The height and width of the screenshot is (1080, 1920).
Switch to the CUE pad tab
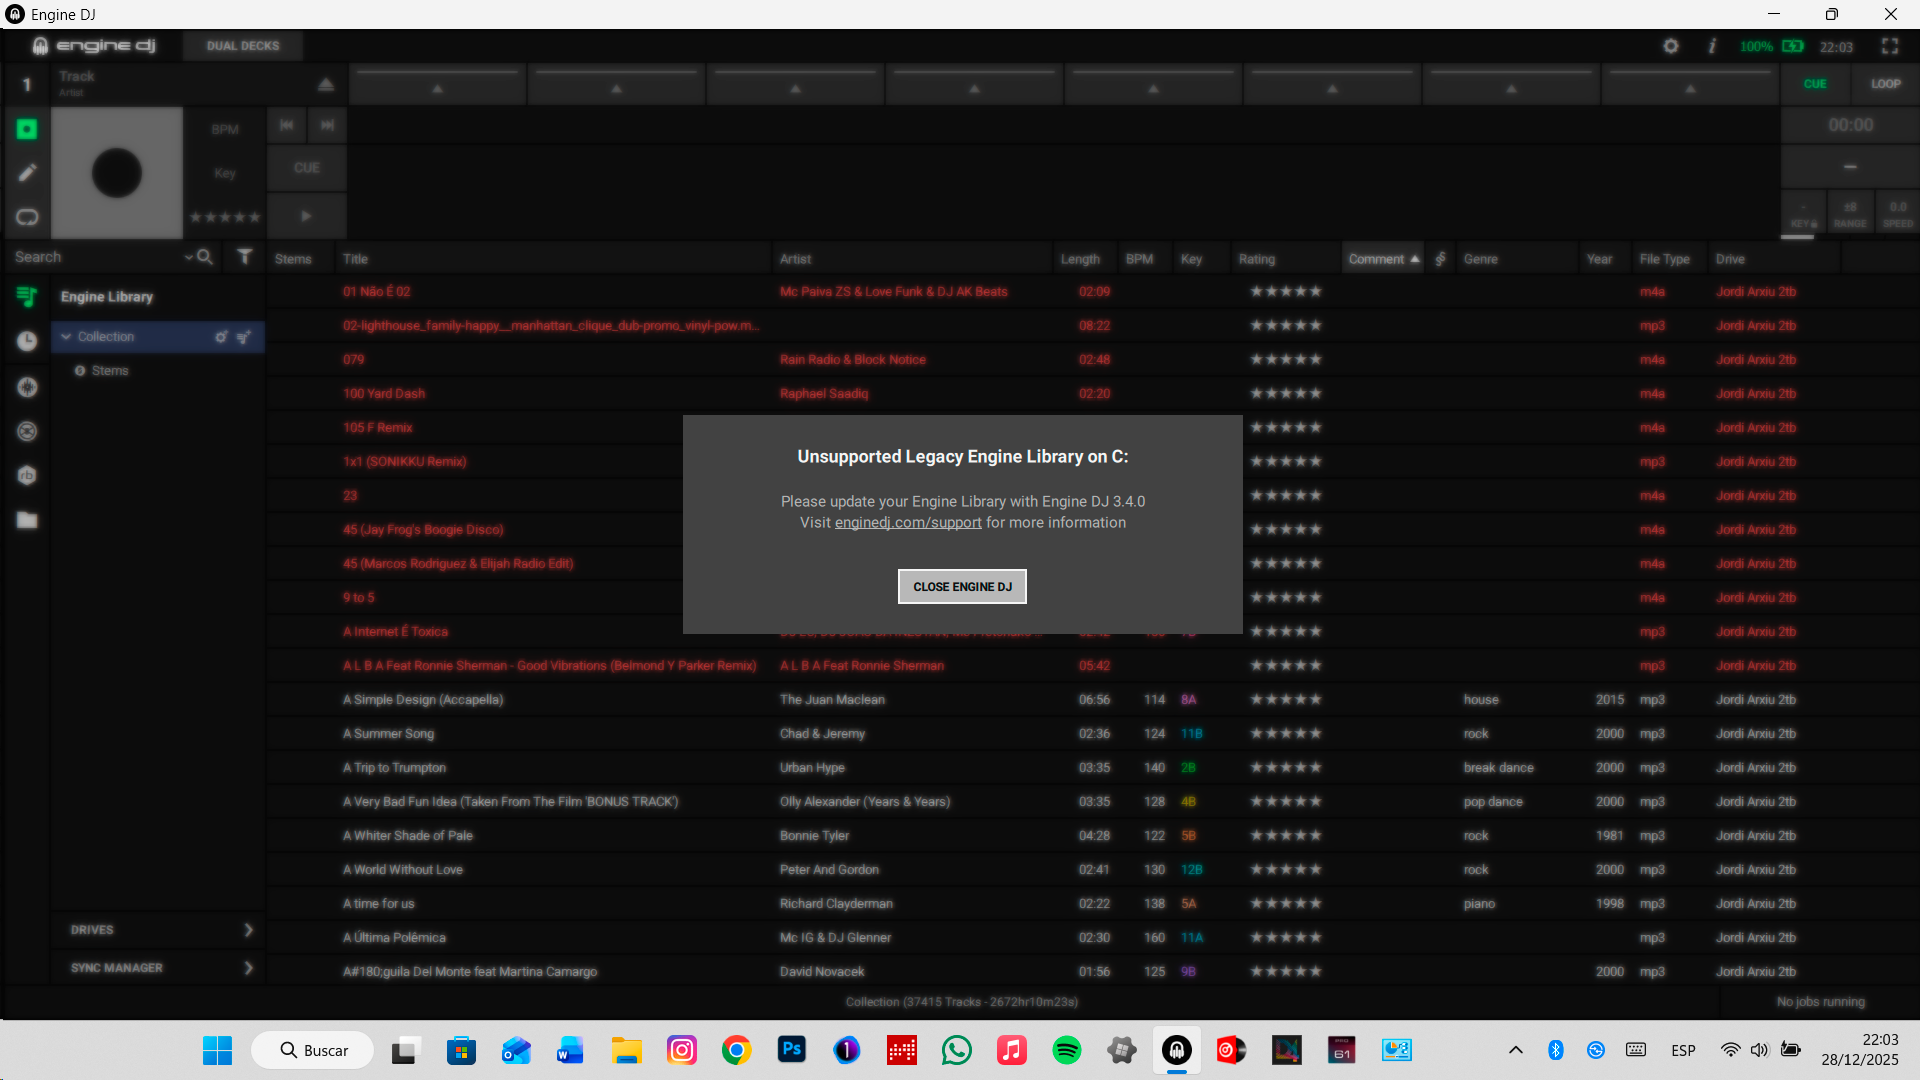[x=1815, y=84]
